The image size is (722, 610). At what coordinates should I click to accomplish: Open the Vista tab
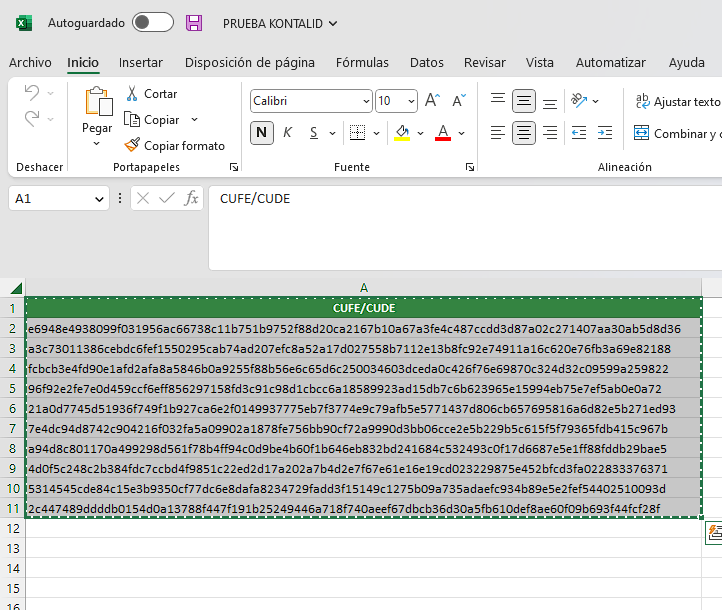pos(540,63)
